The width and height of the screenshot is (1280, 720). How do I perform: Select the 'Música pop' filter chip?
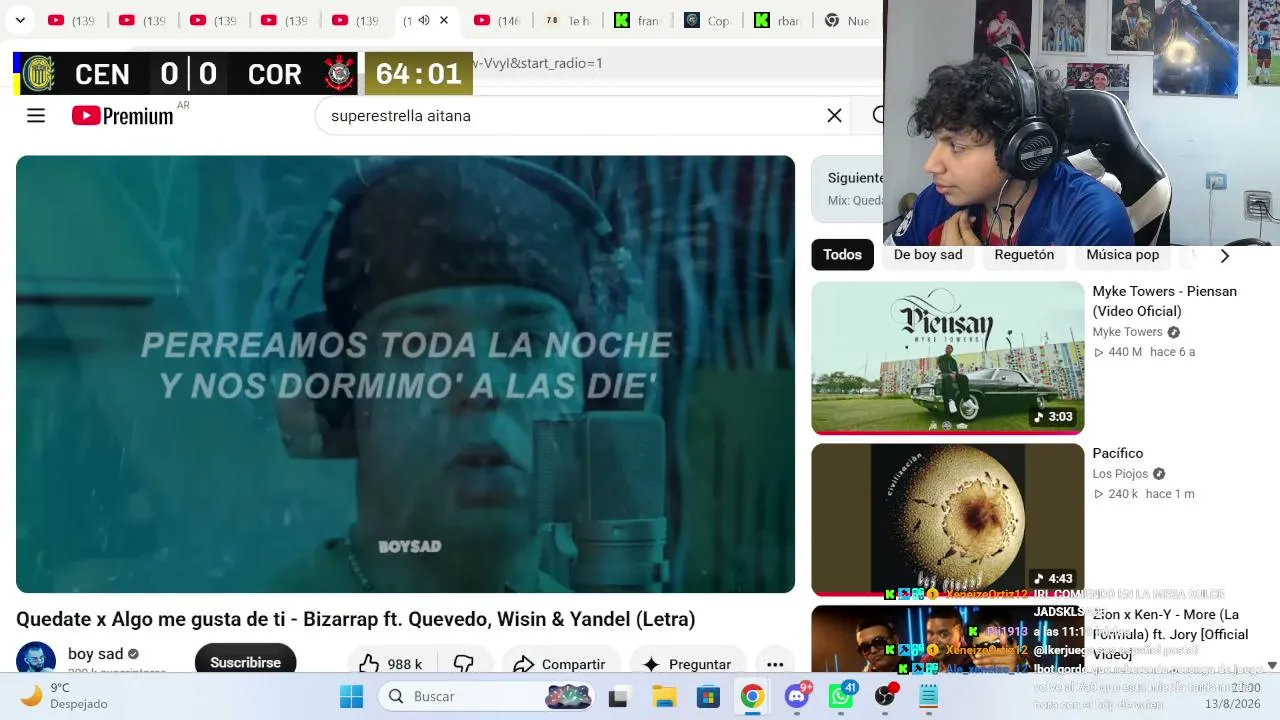(x=1123, y=255)
